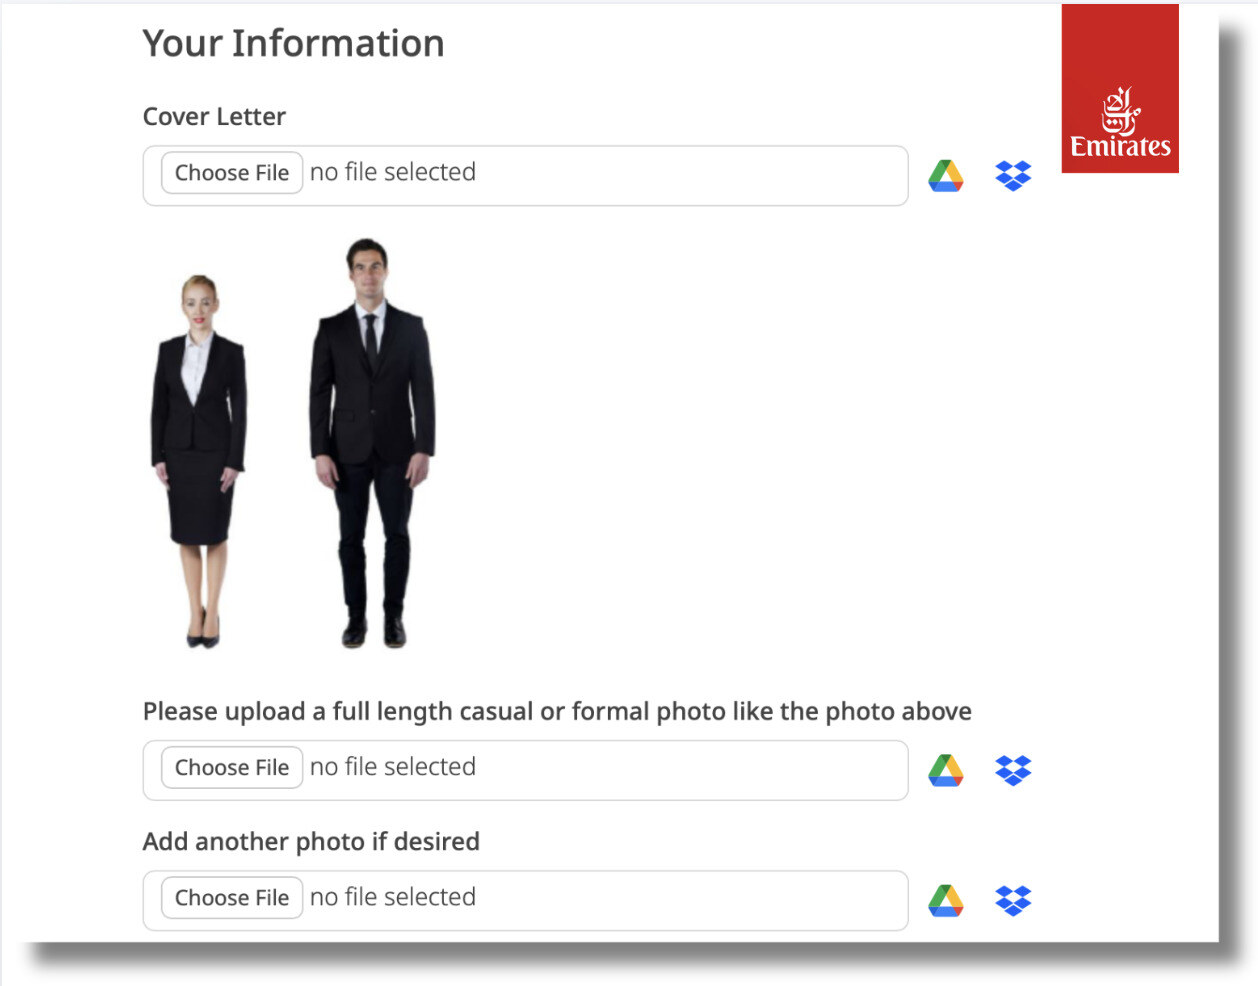Click 'no file selected' in full length photo field
Screen dimensions: 1258x986
(393, 767)
